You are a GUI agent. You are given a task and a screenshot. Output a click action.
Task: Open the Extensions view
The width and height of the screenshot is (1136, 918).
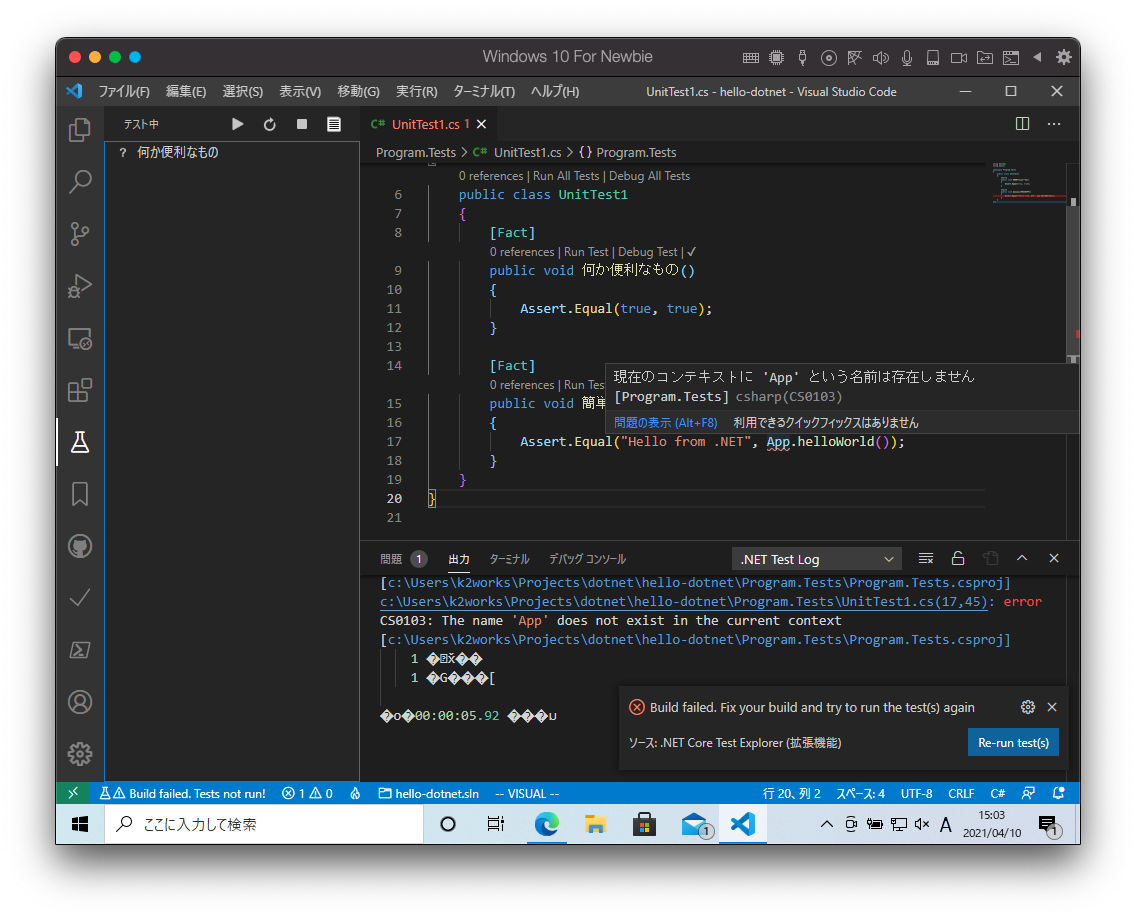pos(80,389)
